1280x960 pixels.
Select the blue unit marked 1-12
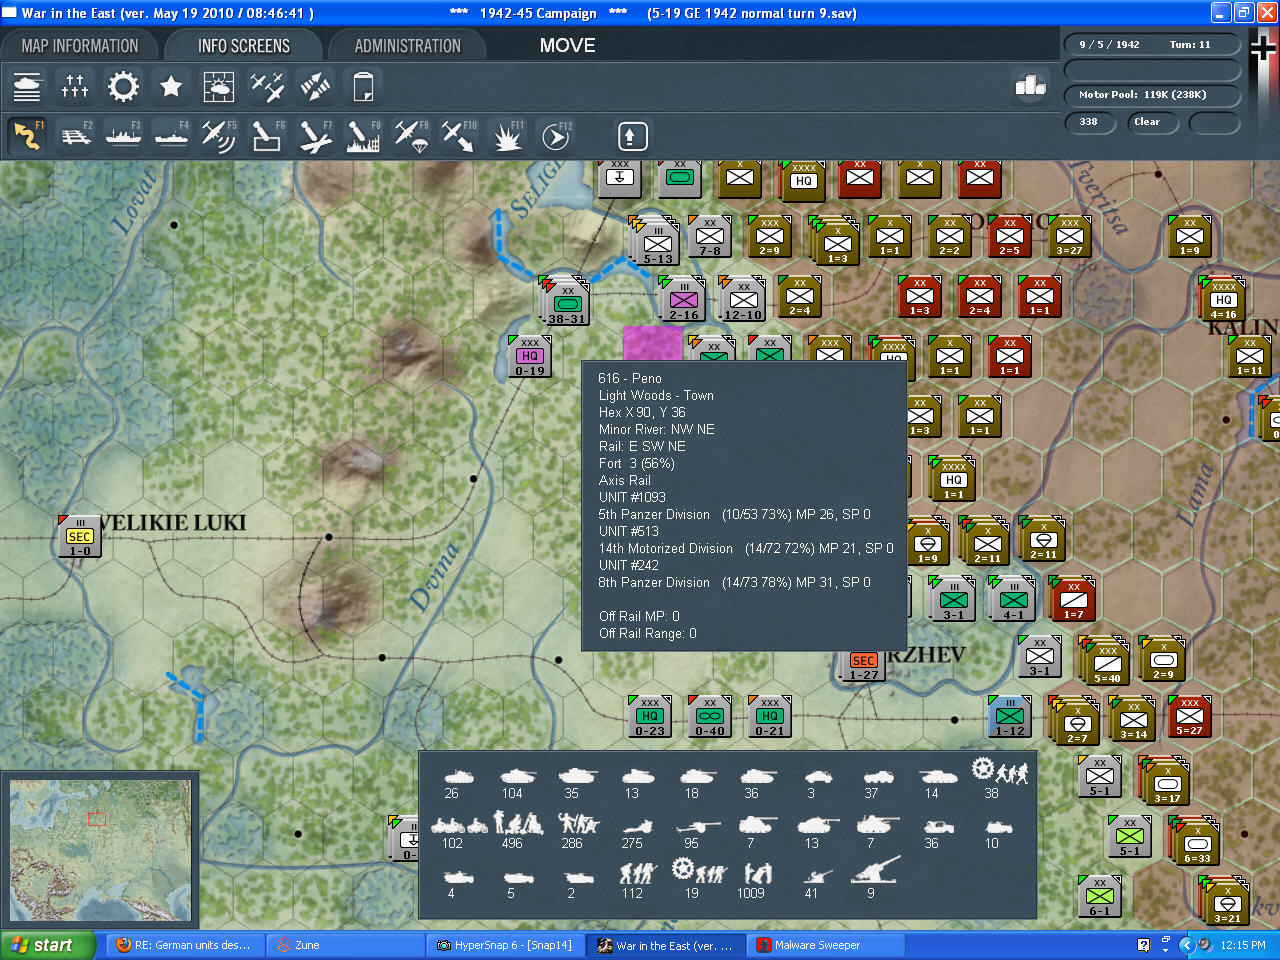[x=1009, y=717]
